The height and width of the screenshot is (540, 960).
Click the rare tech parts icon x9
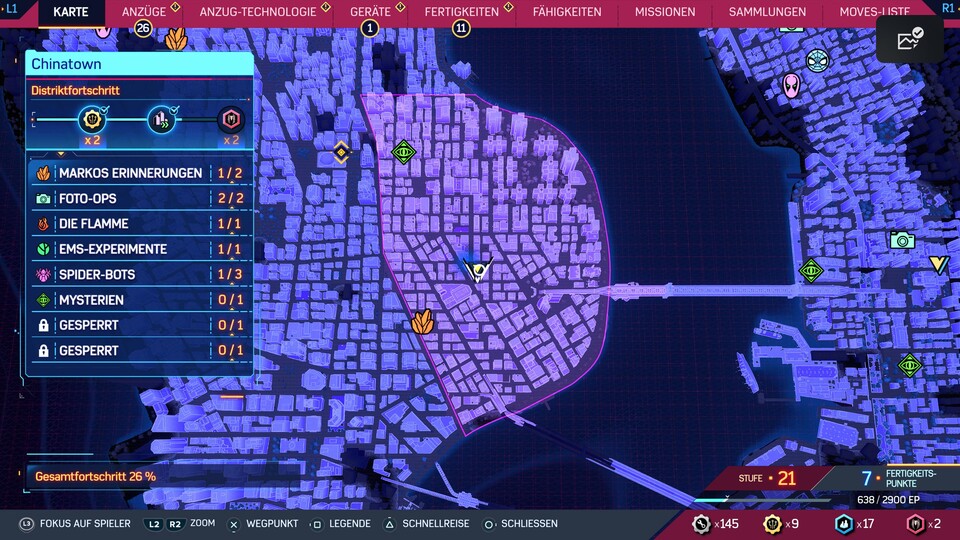coord(773,524)
